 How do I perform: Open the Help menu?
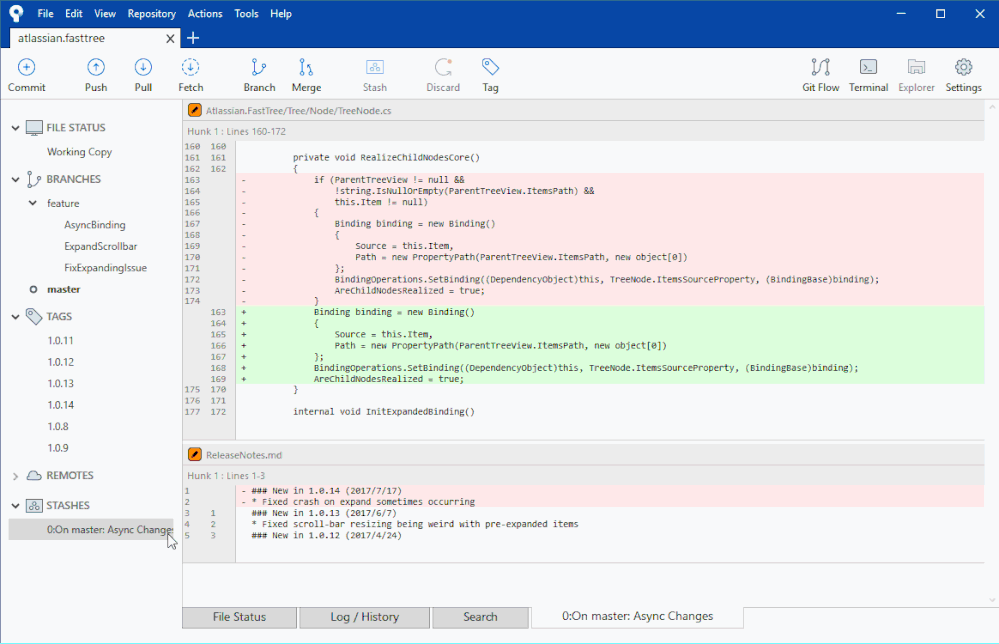click(280, 13)
